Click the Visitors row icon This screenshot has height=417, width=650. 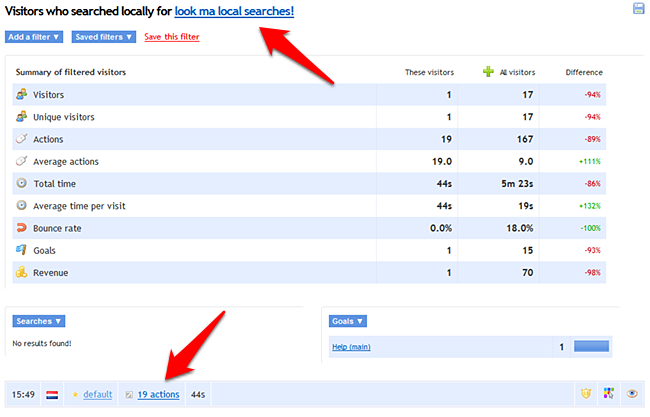point(22,95)
